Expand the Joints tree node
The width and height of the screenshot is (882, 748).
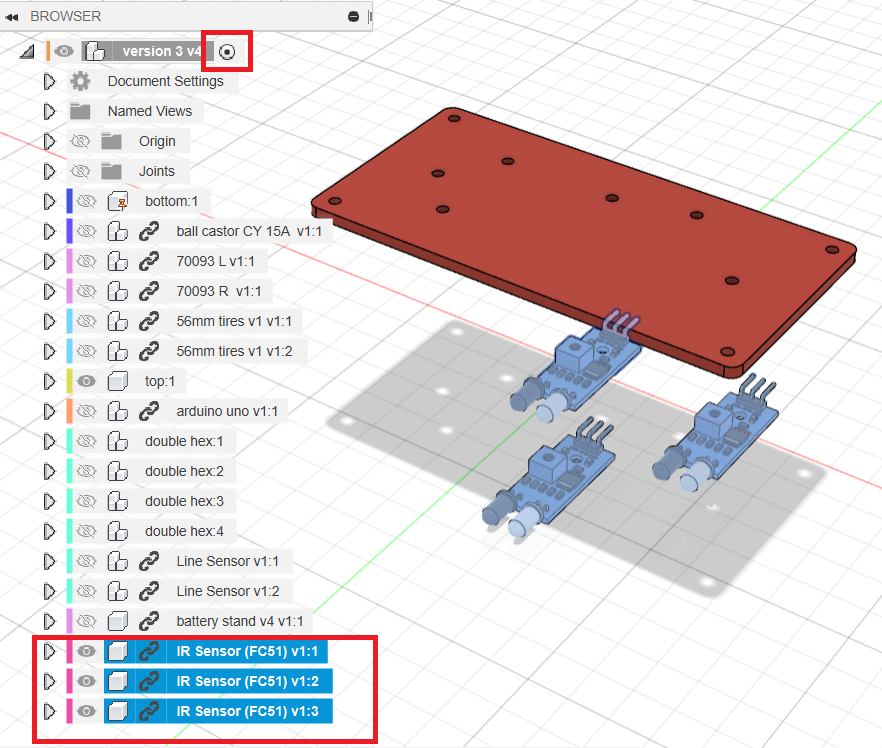[48, 171]
